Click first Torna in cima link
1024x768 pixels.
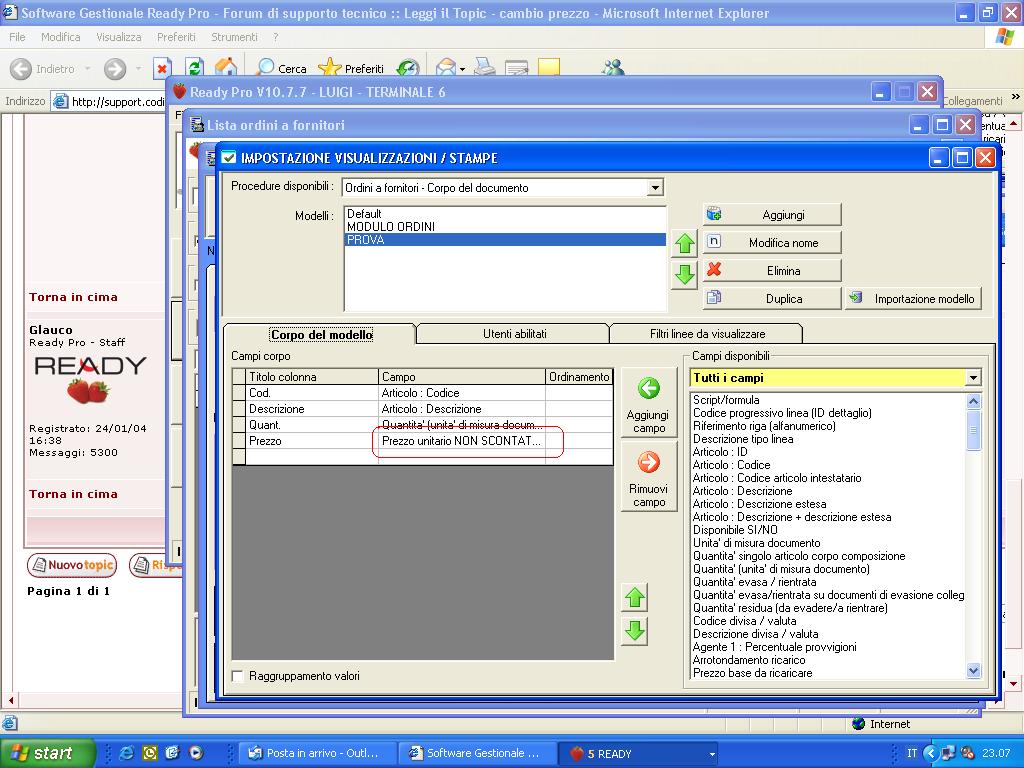[73, 297]
